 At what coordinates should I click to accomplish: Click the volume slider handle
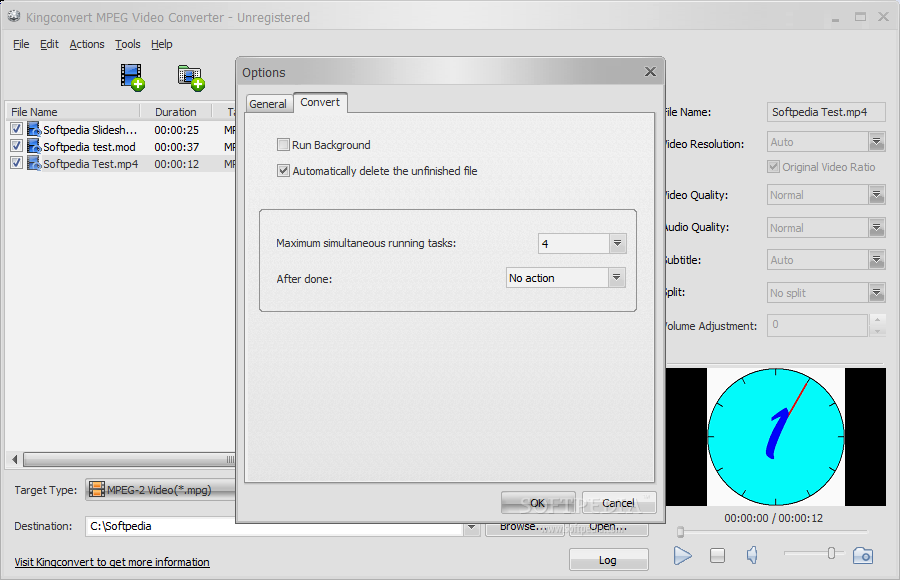(831, 553)
